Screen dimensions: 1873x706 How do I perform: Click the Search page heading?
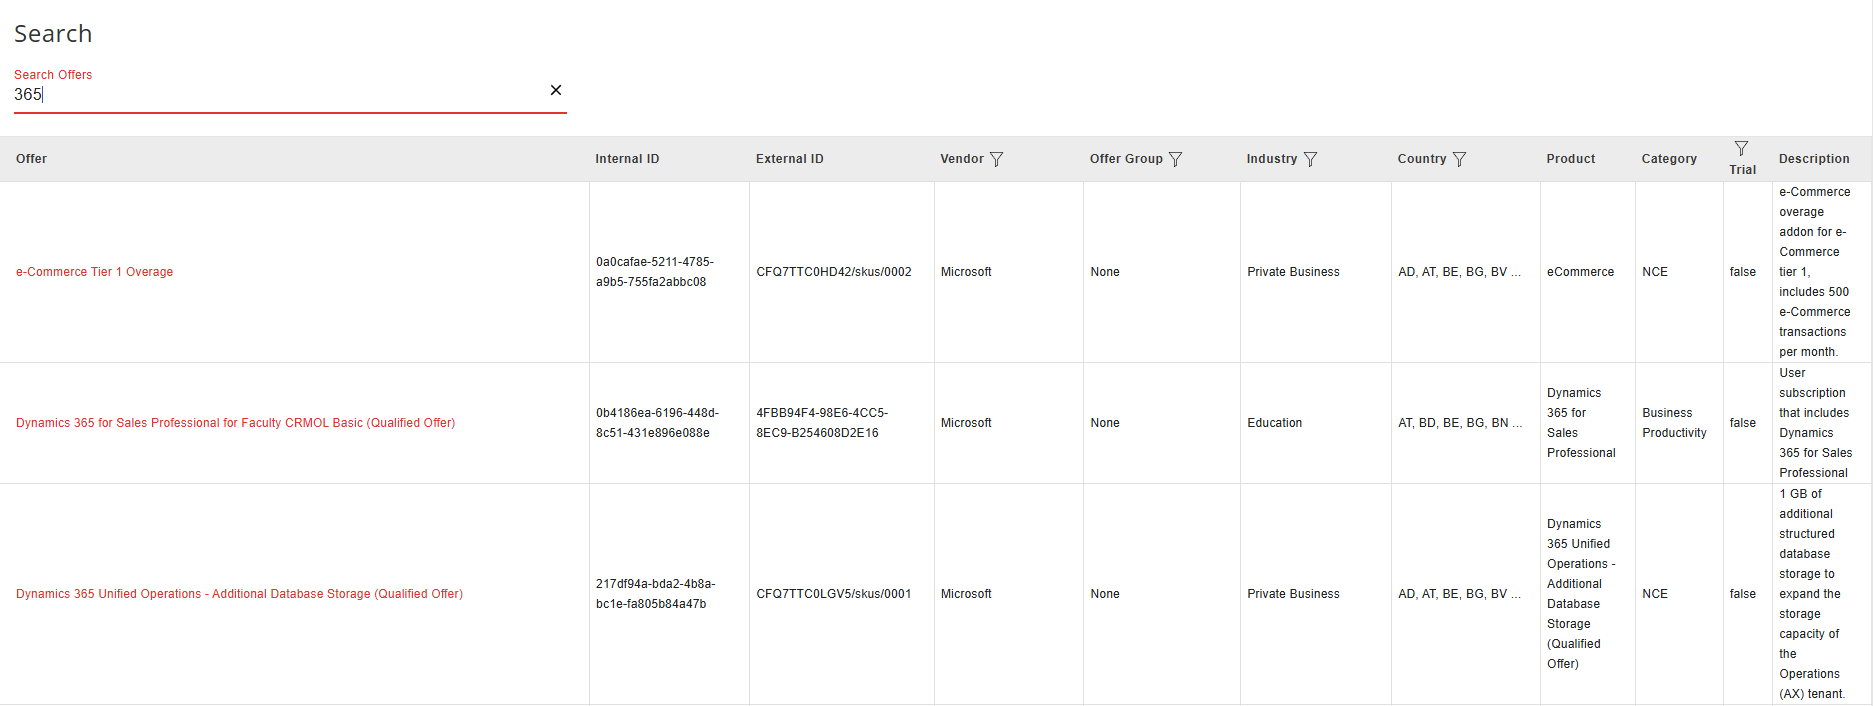coord(53,34)
